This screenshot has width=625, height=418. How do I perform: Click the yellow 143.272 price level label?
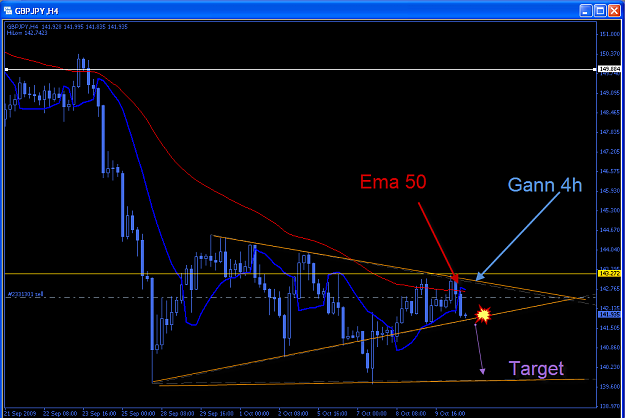(609, 273)
